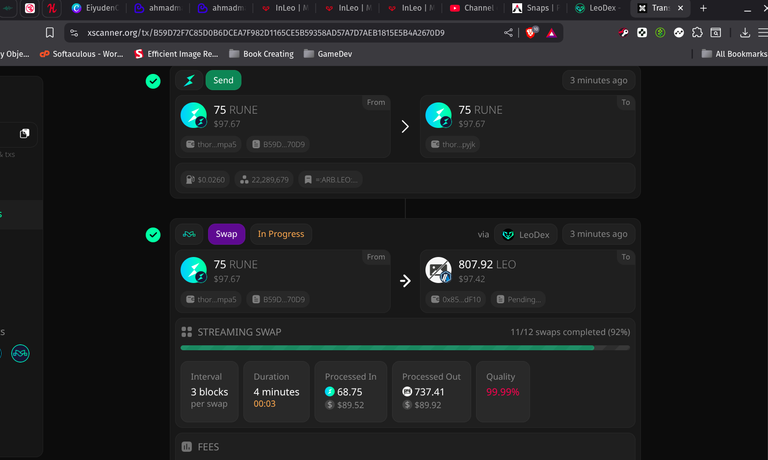Click the Send step checkmark
Screen dimensions: 768x460
click(153, 81)
